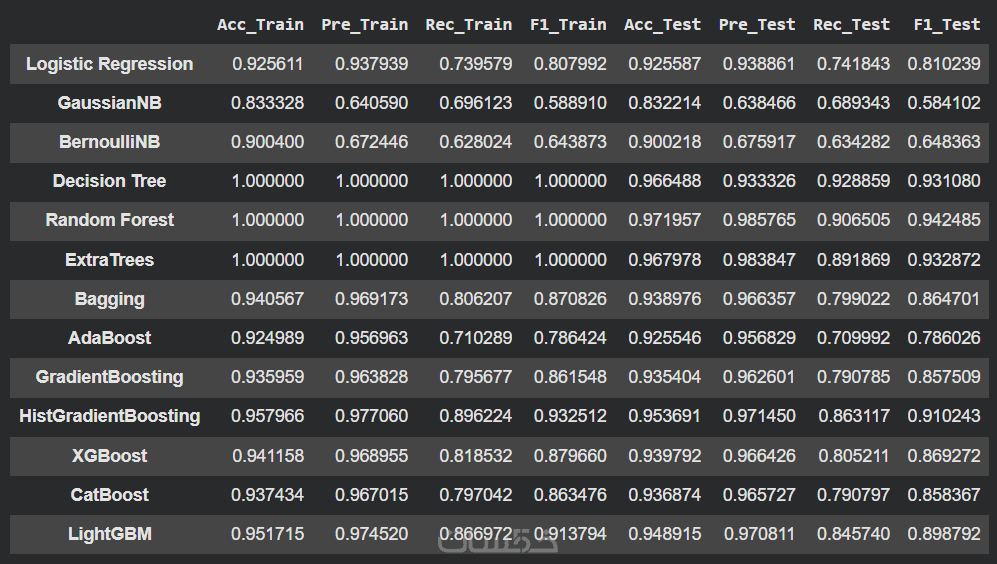Screen dimensions: 997x564
Task: Click GaussianNB Acc_Train value 0.833328
Action: pos(267,103)
